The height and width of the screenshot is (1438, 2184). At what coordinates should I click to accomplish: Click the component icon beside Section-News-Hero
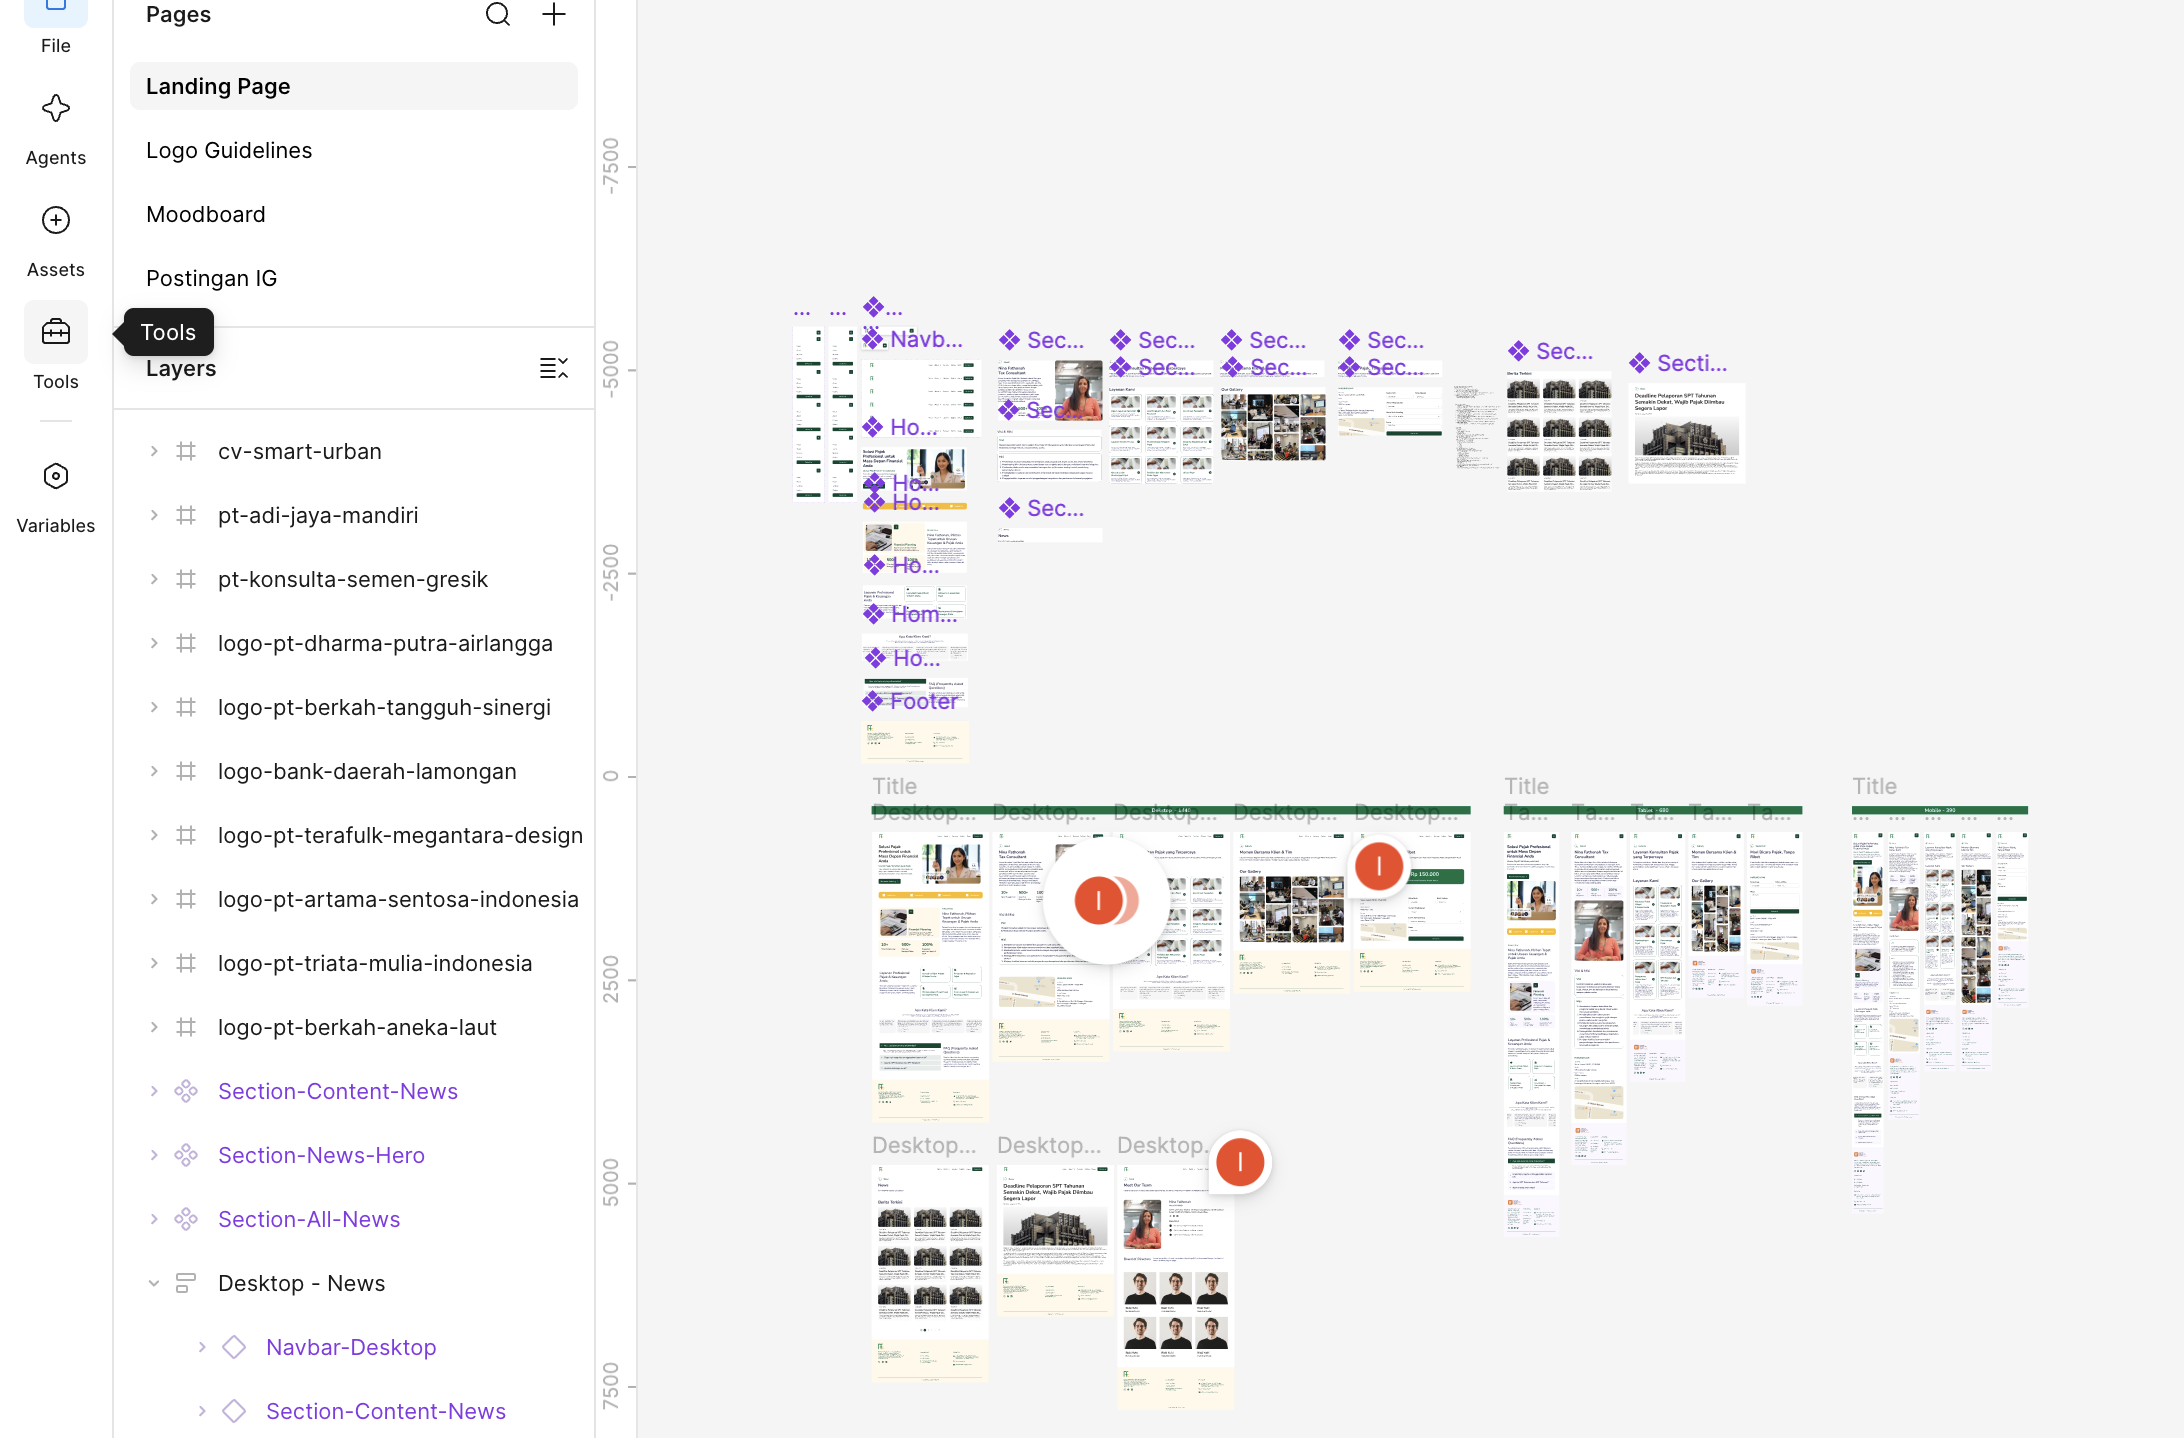[186, 1156]
